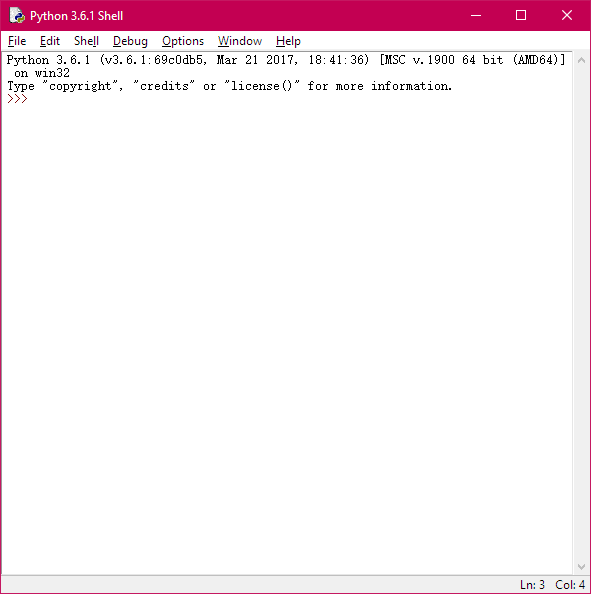Click the scrollbar up arrow
Viewport: 591px width, 594px height.
pyautogui.click(x=582, y=60)
